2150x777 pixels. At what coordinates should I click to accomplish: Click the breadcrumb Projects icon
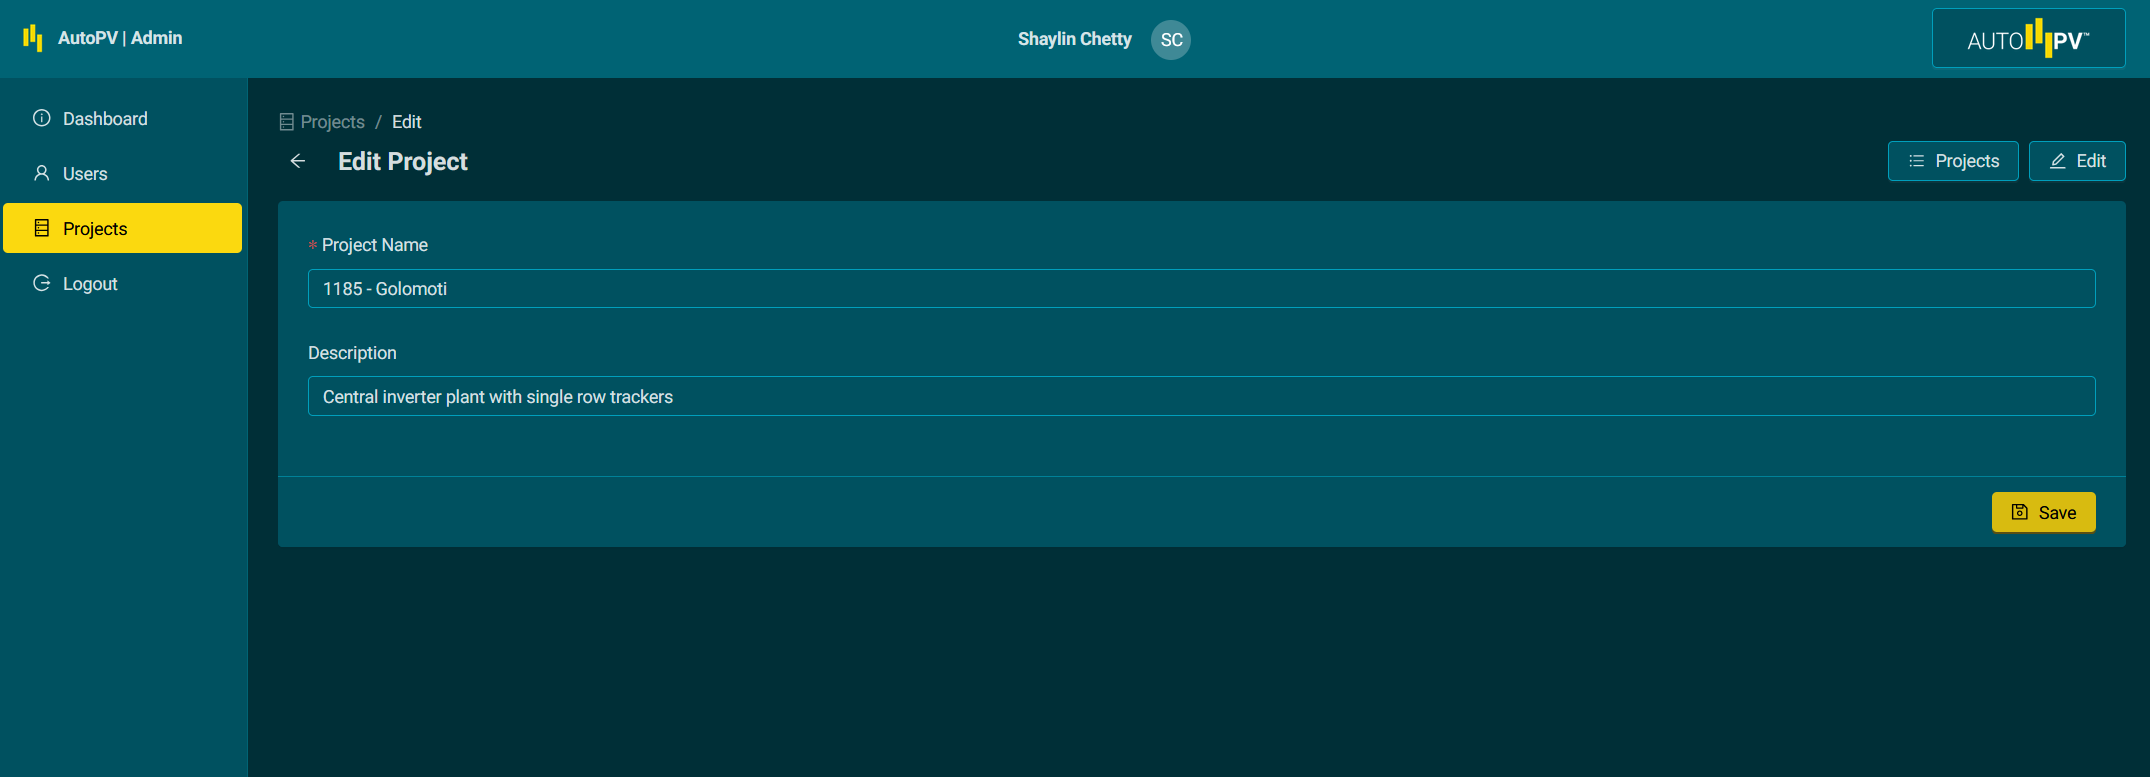pyautogui.click(x=287, y=122)
